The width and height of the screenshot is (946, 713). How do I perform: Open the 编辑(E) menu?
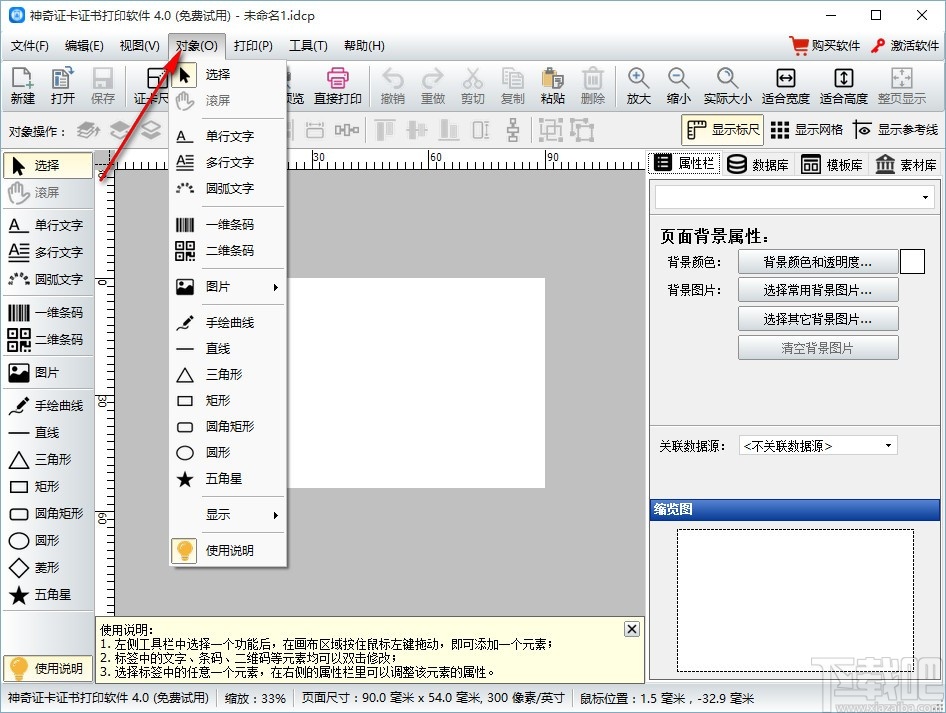coord(84,46)
